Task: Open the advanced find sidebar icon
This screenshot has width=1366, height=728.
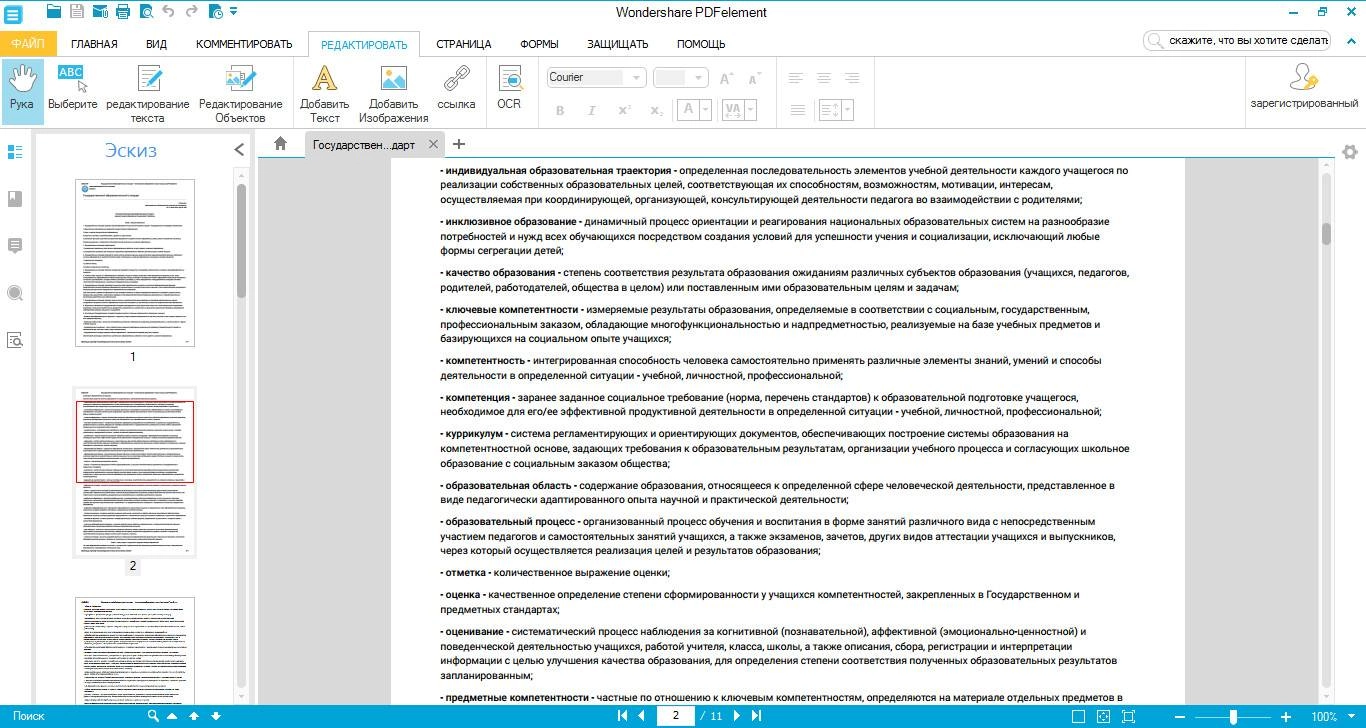Action: coord(15,340)
